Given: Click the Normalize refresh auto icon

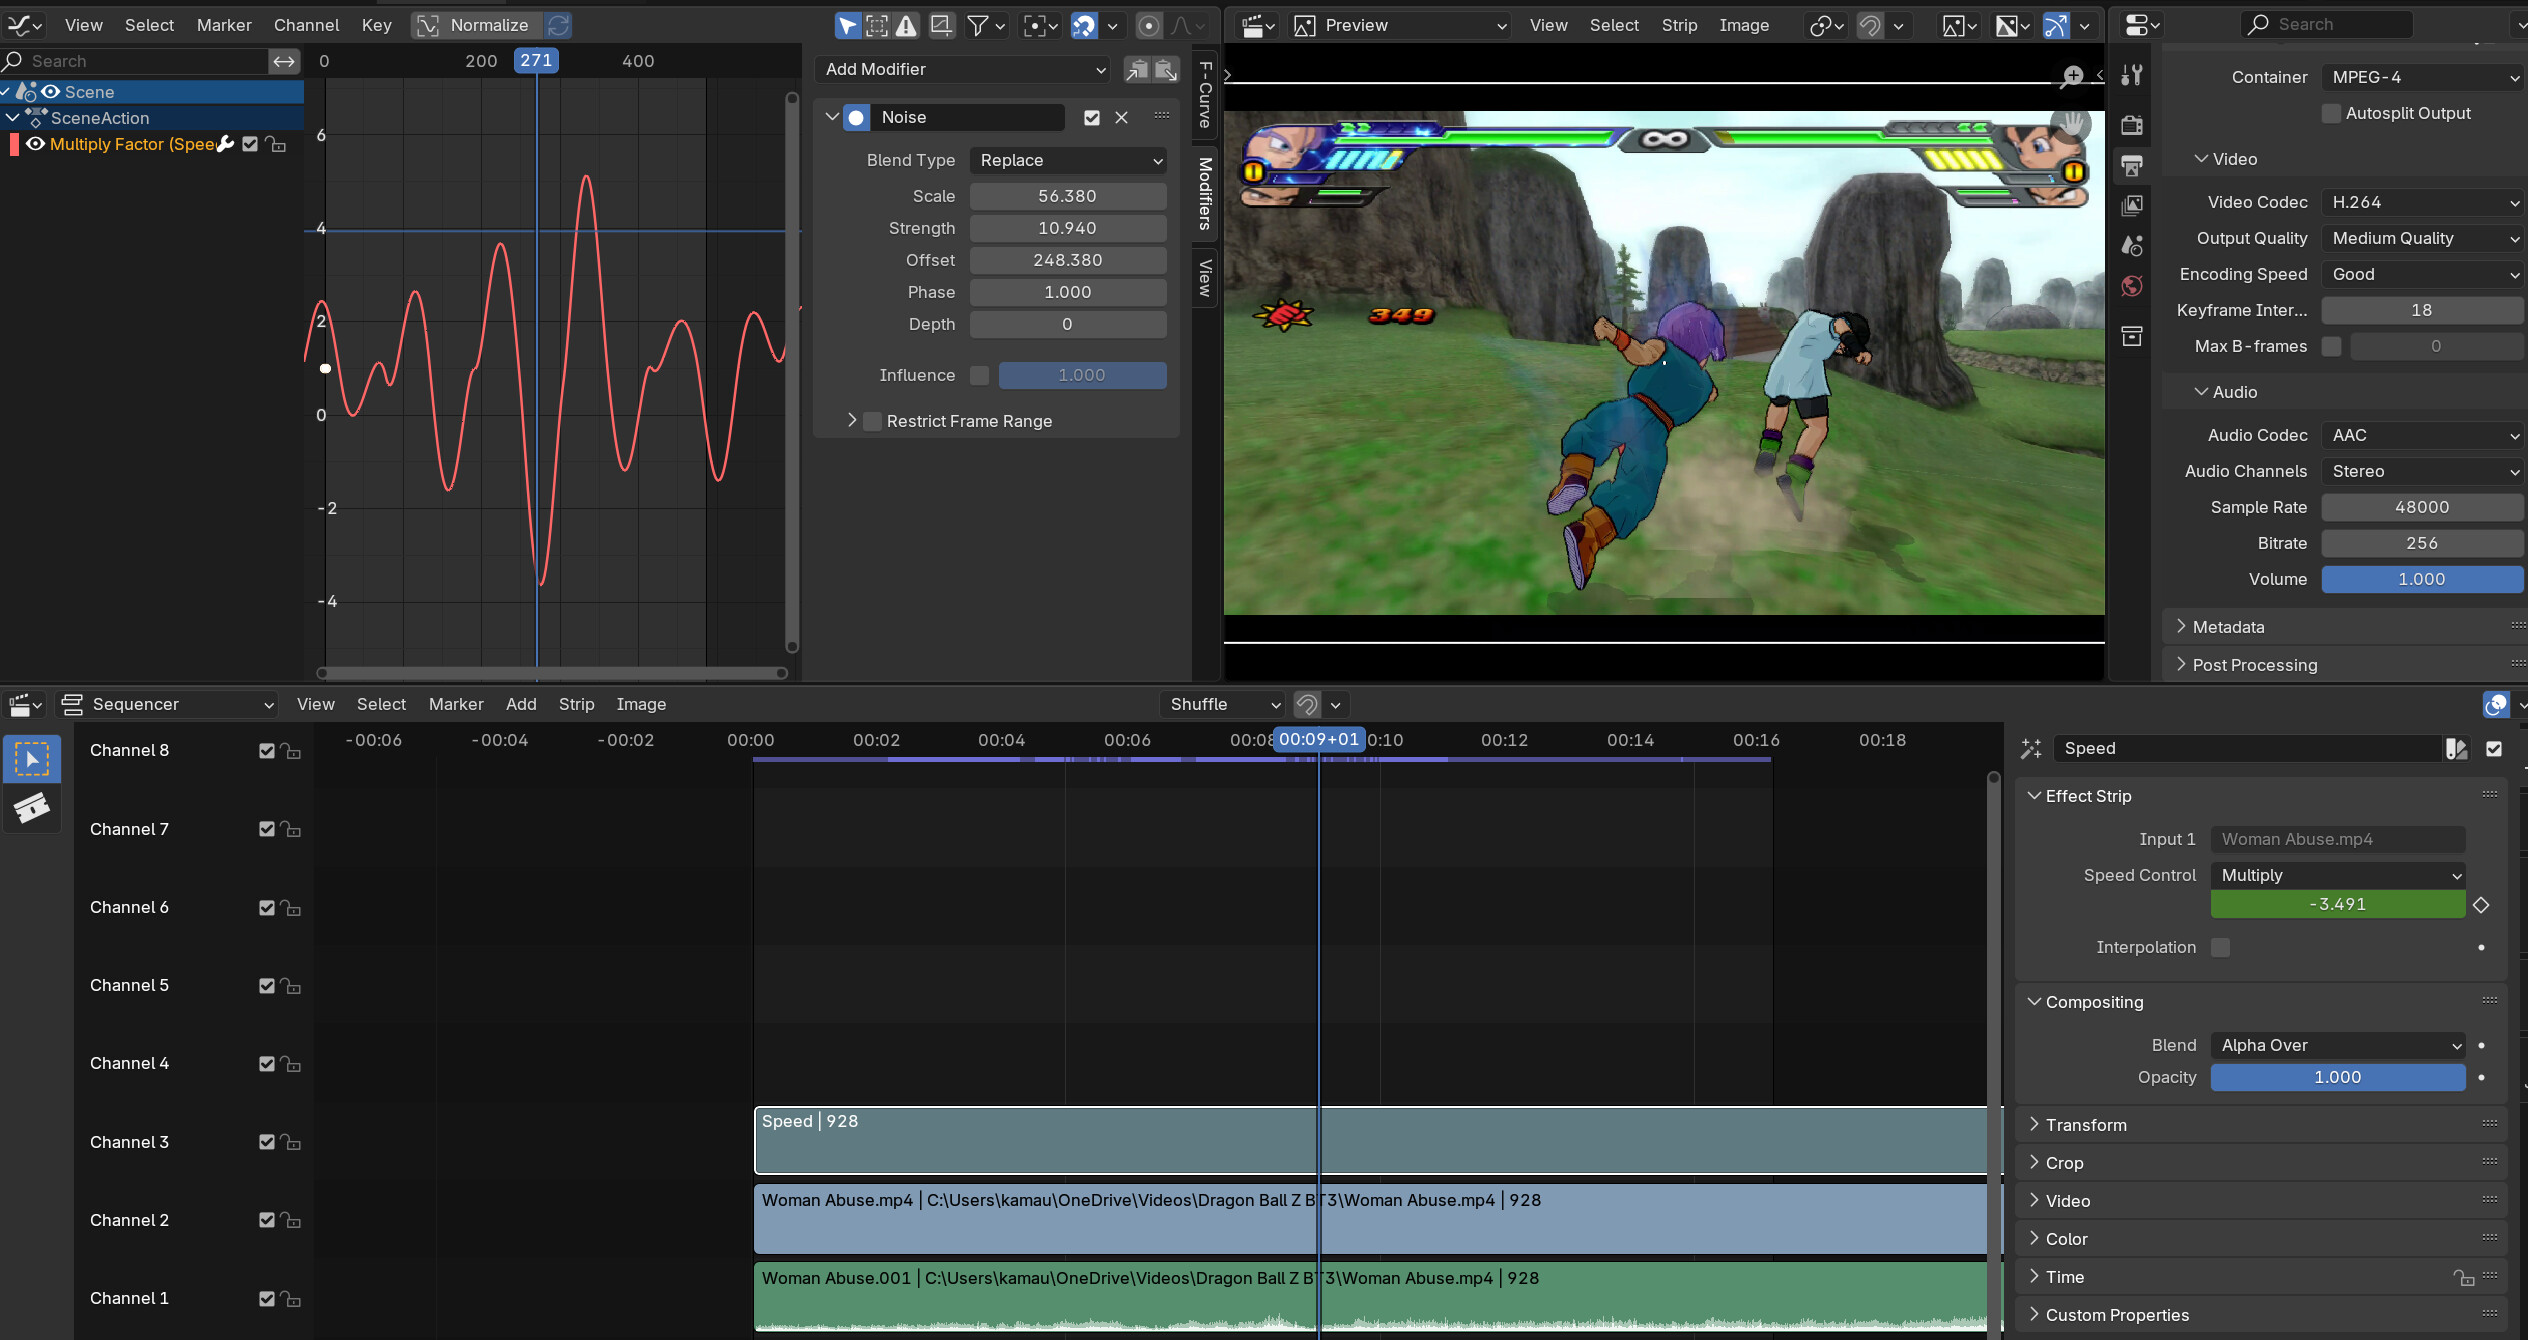Looking at the screenshot, I should point(558,25).
